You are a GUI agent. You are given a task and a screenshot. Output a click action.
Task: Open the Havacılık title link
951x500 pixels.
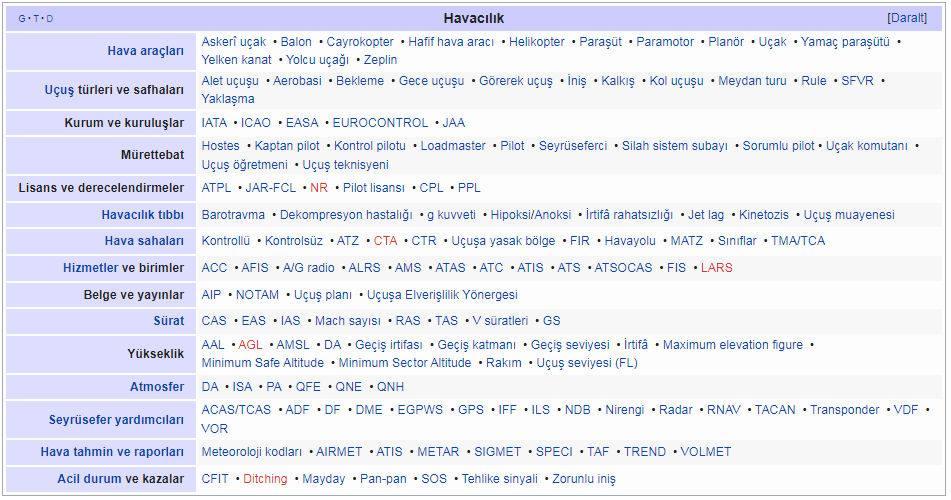pyautogui.click(x=474, y=18)
